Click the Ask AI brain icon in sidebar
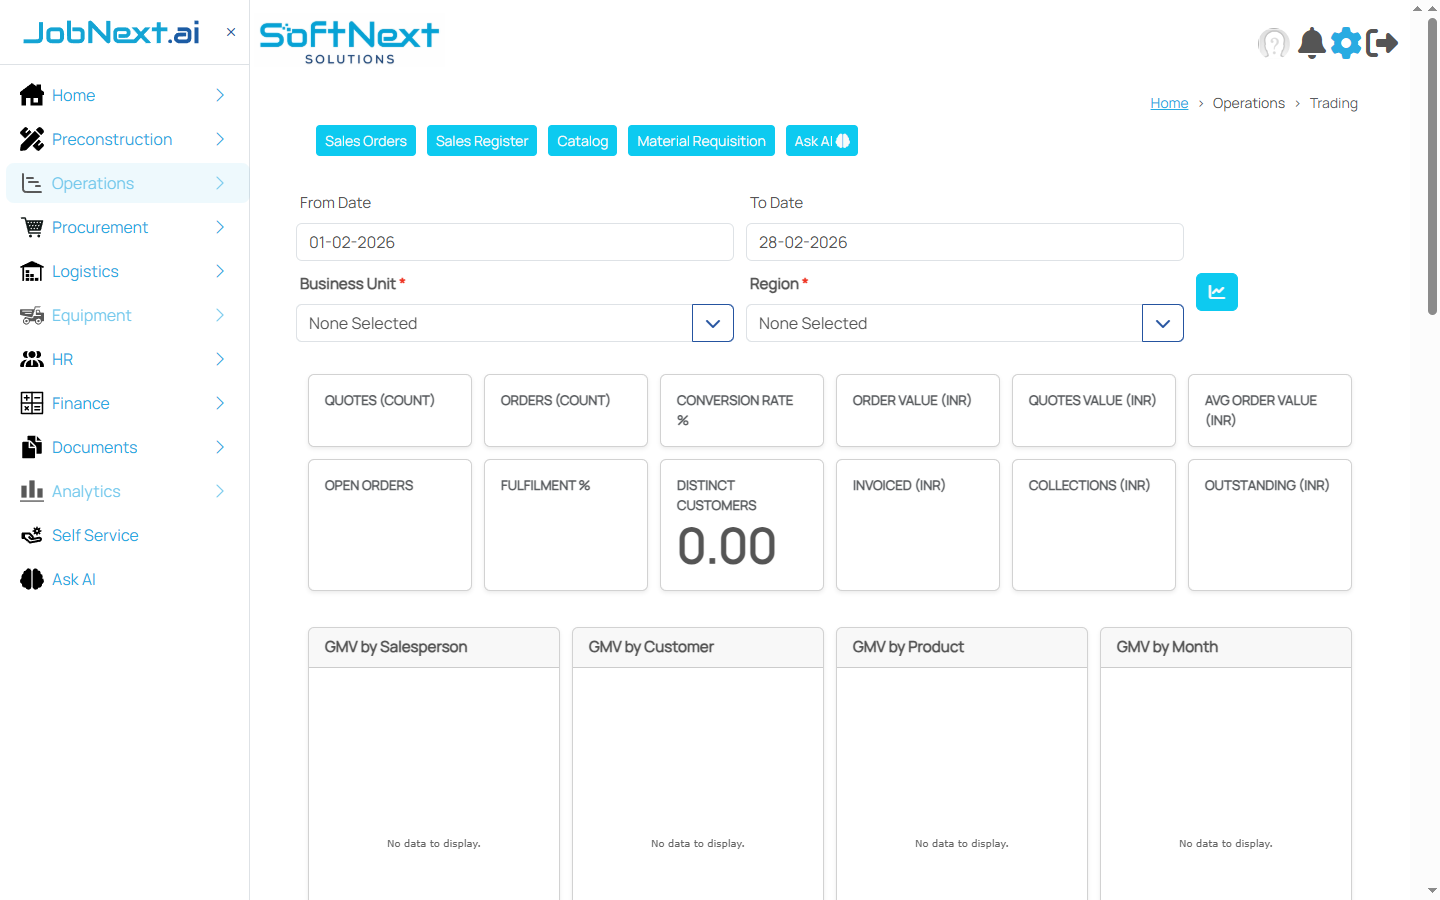 point(32,580)
